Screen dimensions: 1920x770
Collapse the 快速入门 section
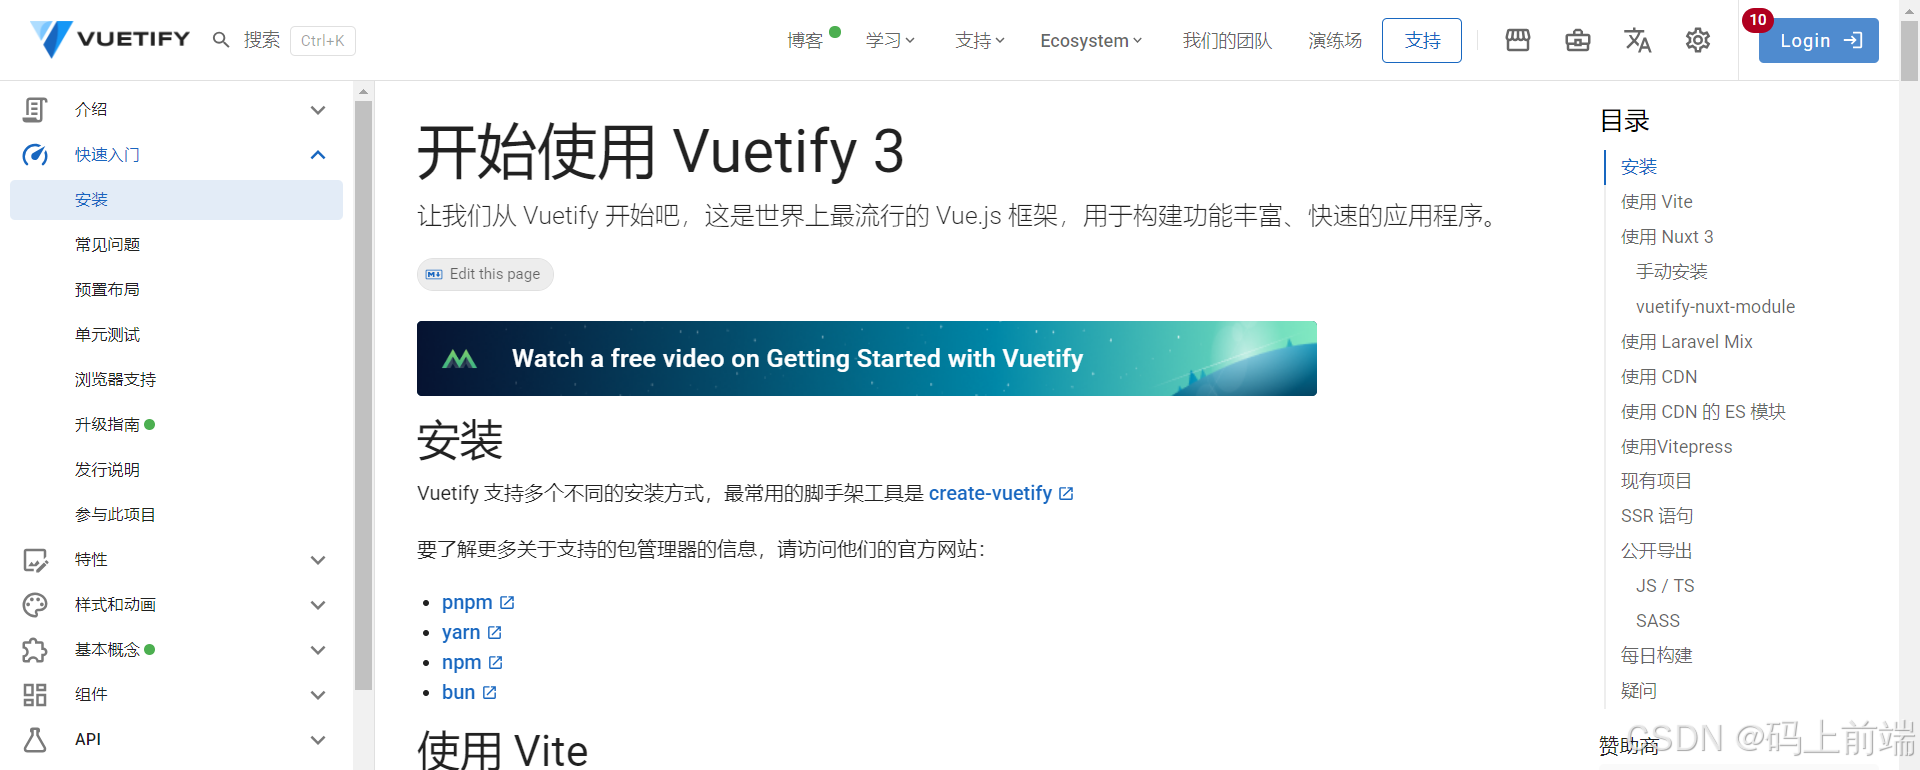tap(318, 155)
